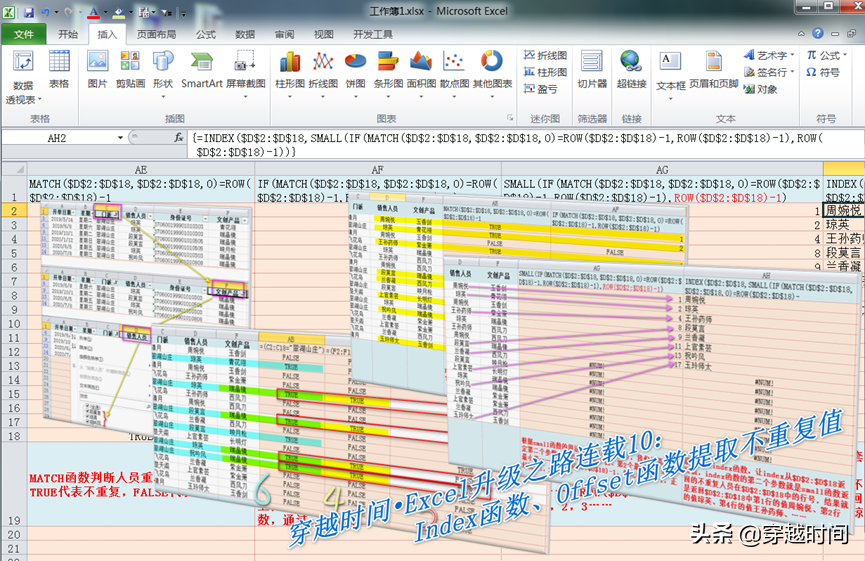Select column header AE
Viewport: 865px width, 561px height.
(141, 169)
